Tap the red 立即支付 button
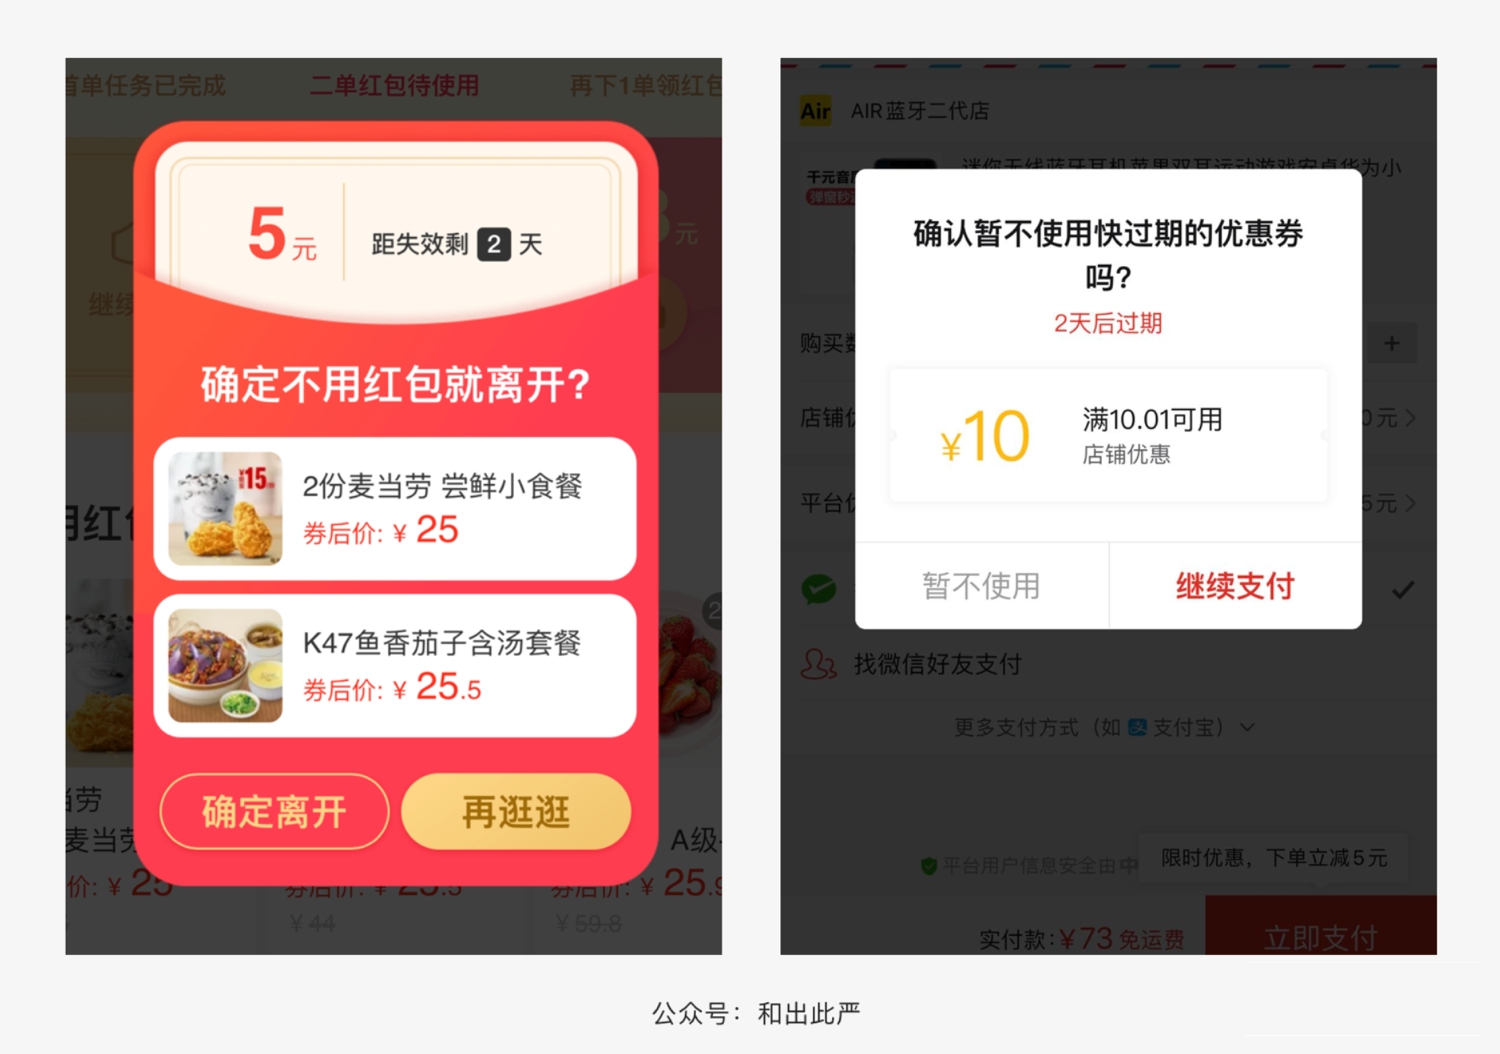The height and width of the screenshot is (1054, 1500). point(1320,926)
